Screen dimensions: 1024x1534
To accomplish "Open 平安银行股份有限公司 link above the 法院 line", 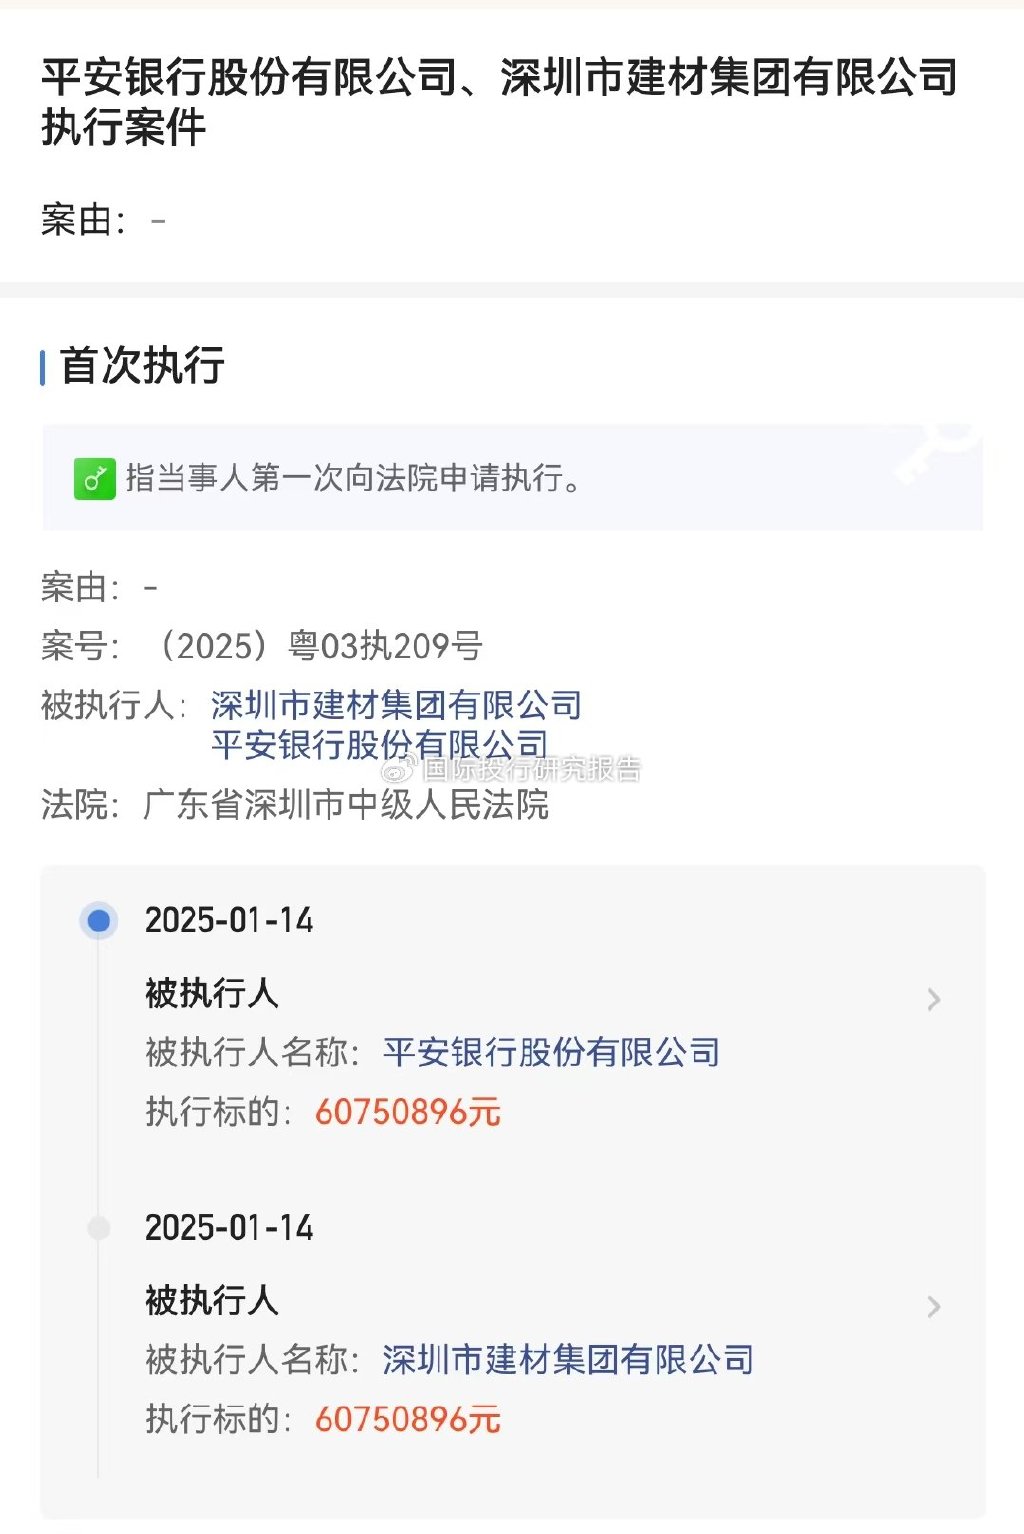I will (x=379, y=744).
